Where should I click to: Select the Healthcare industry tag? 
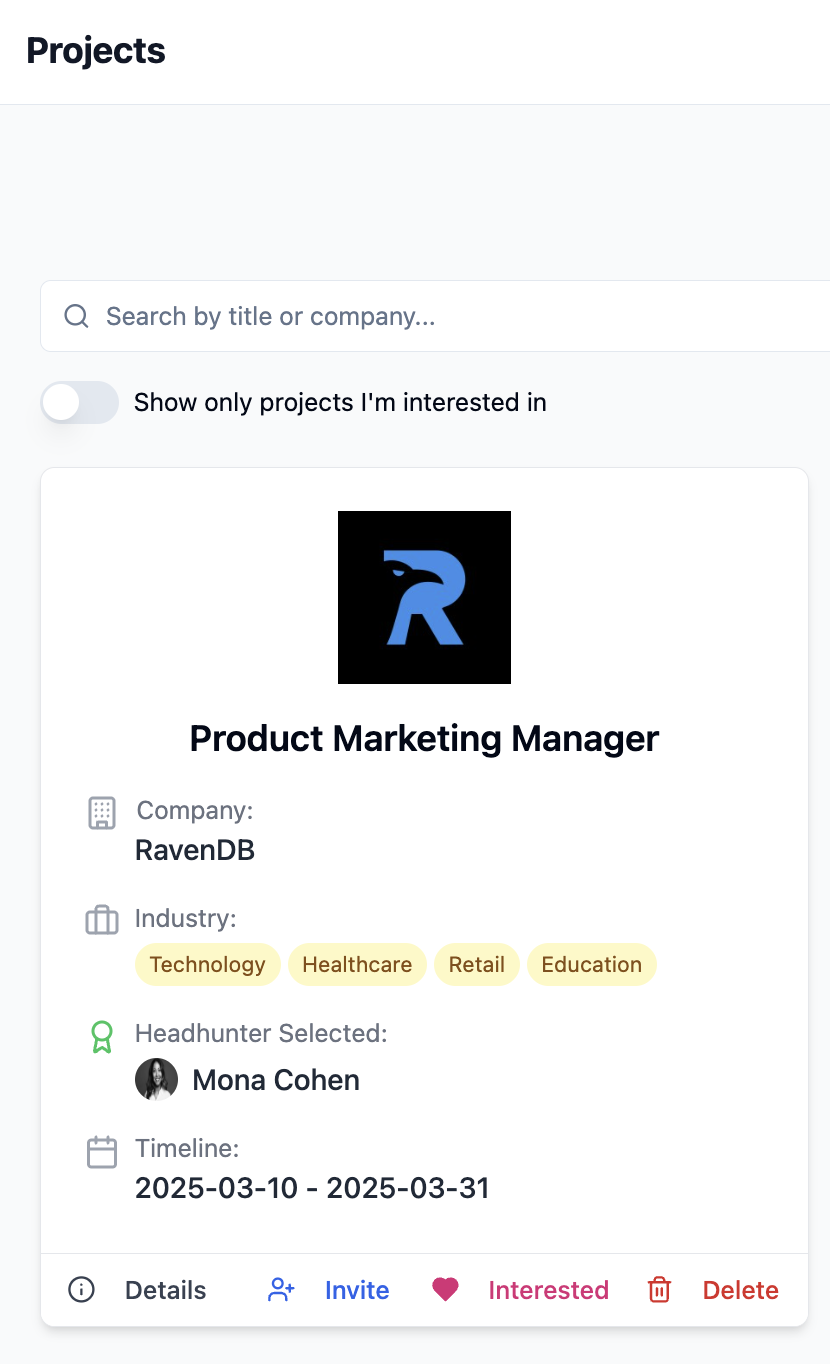357,965
